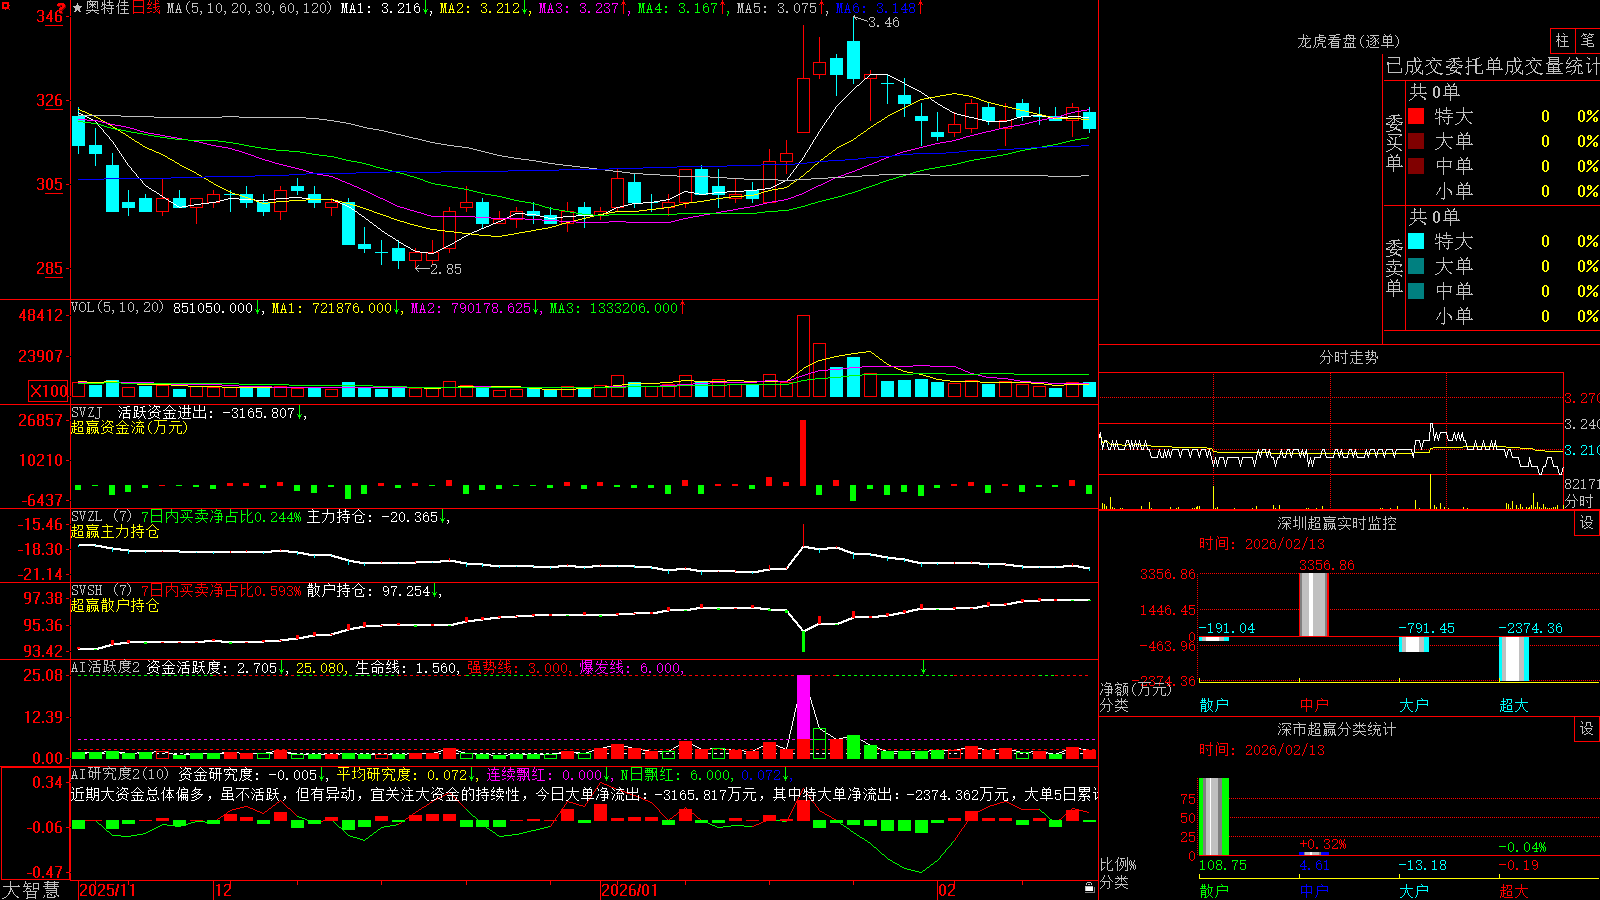Open the red question mark help icon
Image resolution: width=1600 pixels, height=900 pixels.
point(62,8)
